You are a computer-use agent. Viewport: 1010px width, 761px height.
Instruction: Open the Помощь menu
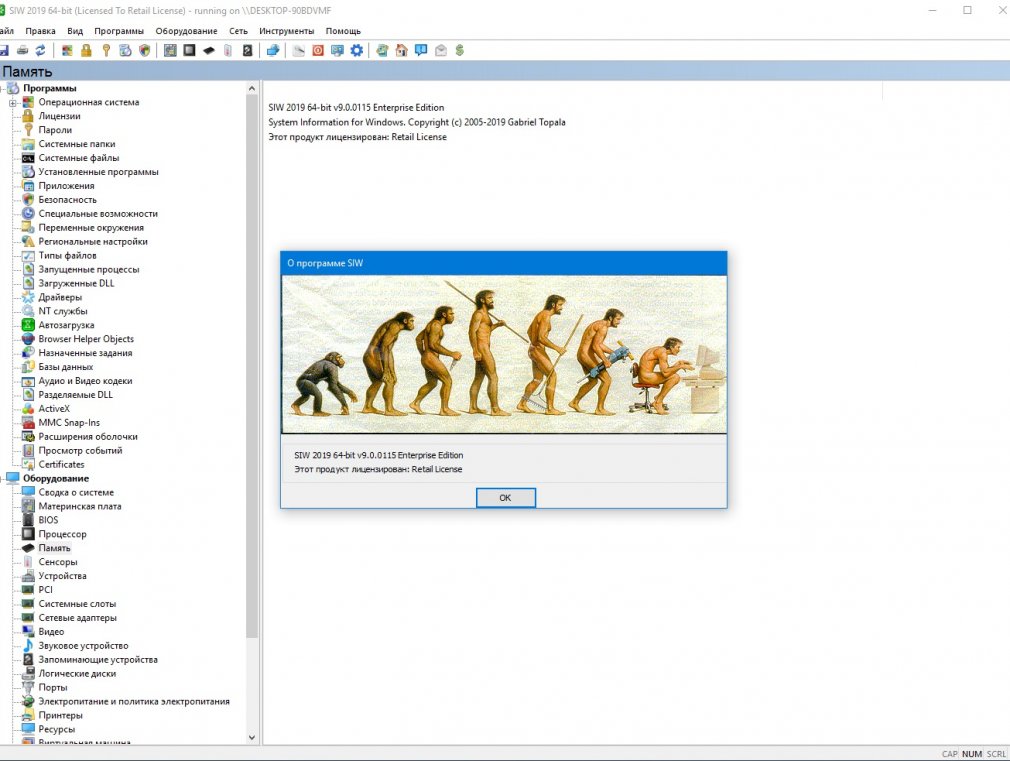343,31
